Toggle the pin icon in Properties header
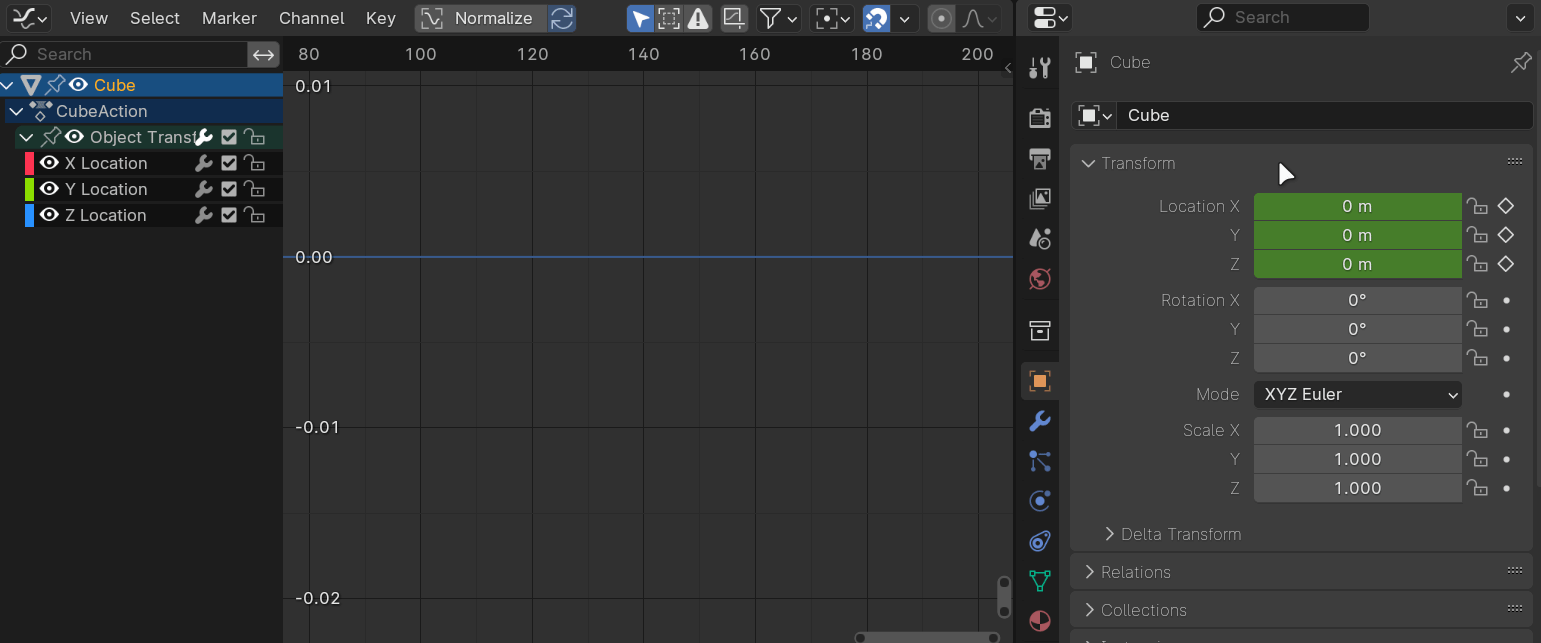The height and width of the screenshot is (643, 1541). tap(1520, 63)
